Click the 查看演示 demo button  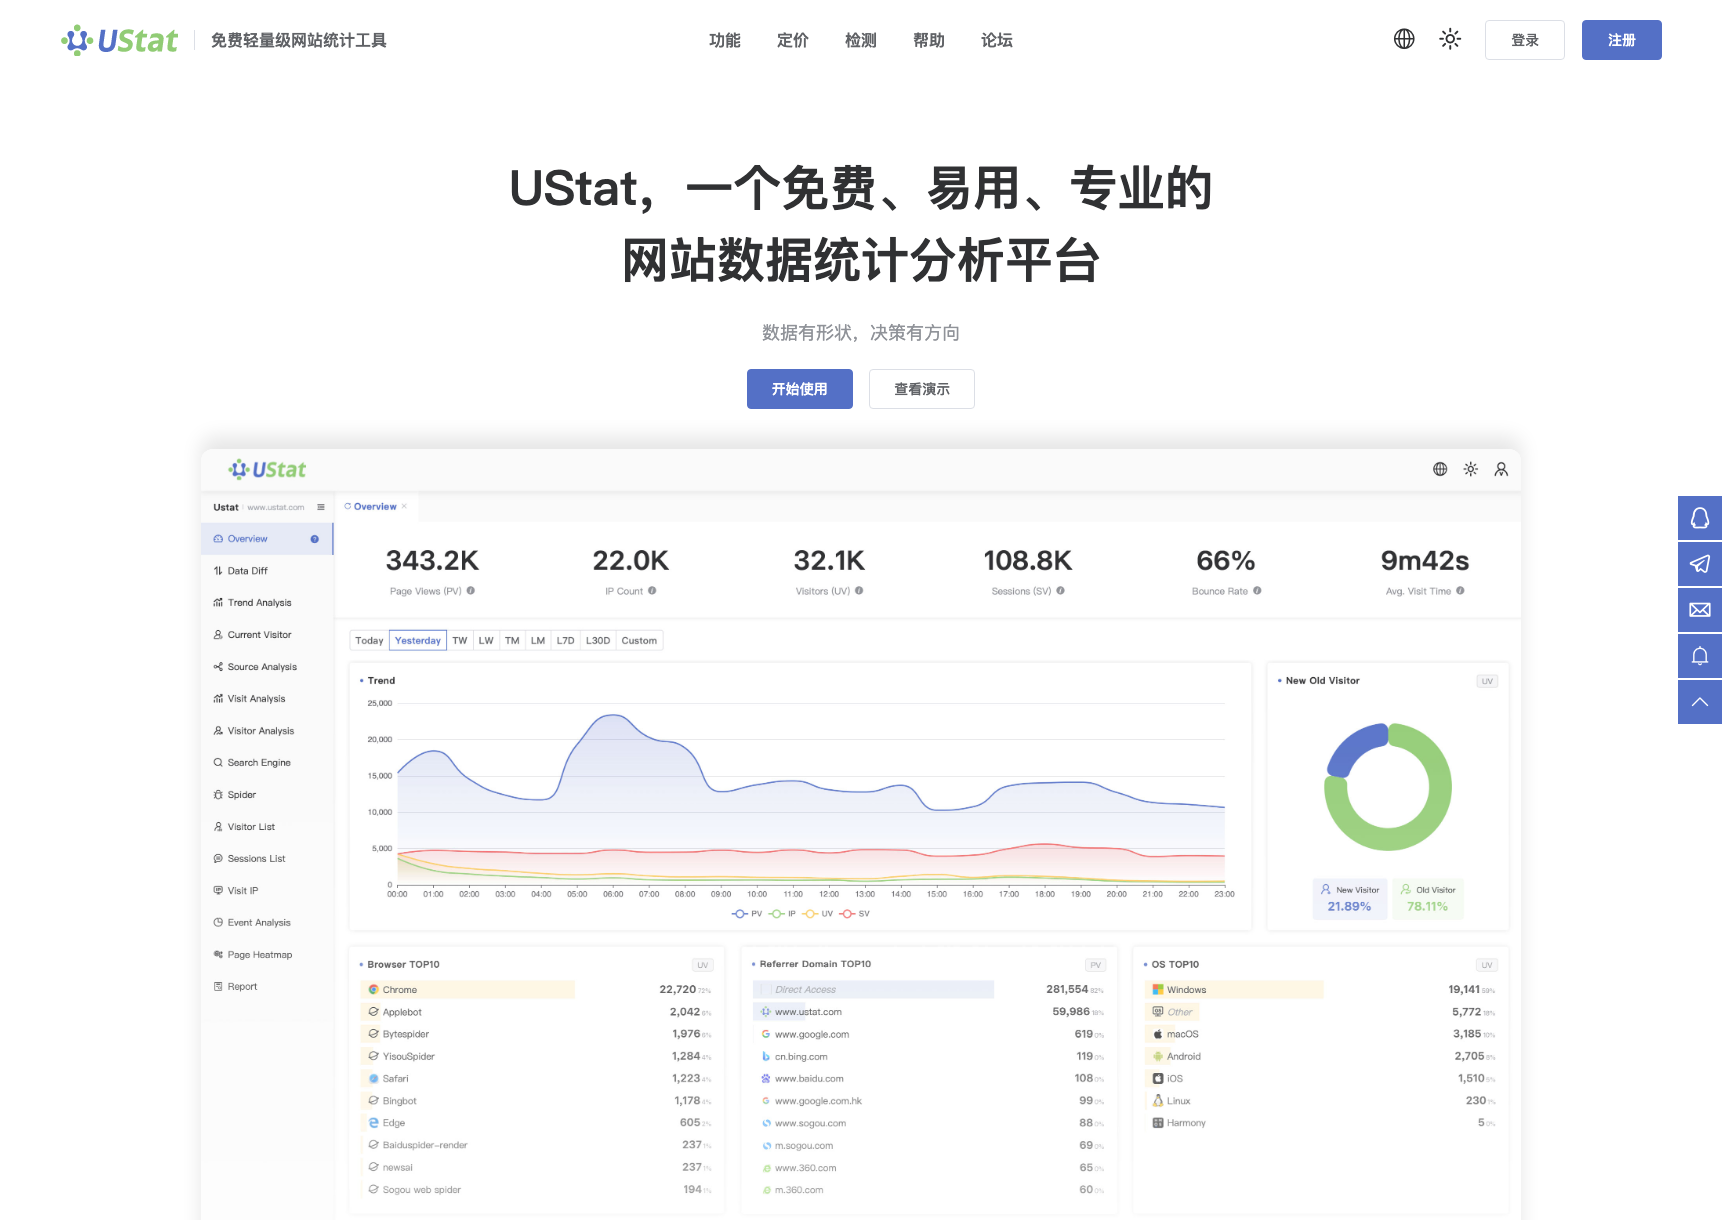pyautogui.click(x=921, y=389)
